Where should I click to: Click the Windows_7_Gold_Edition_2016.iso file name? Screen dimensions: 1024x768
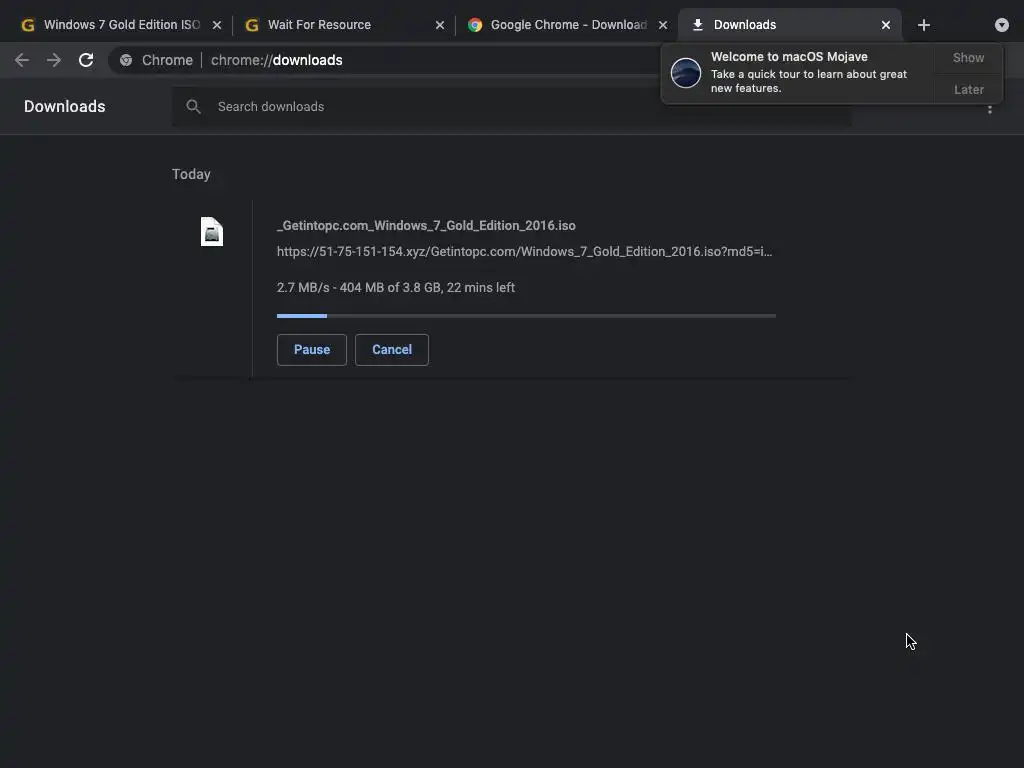426,225
